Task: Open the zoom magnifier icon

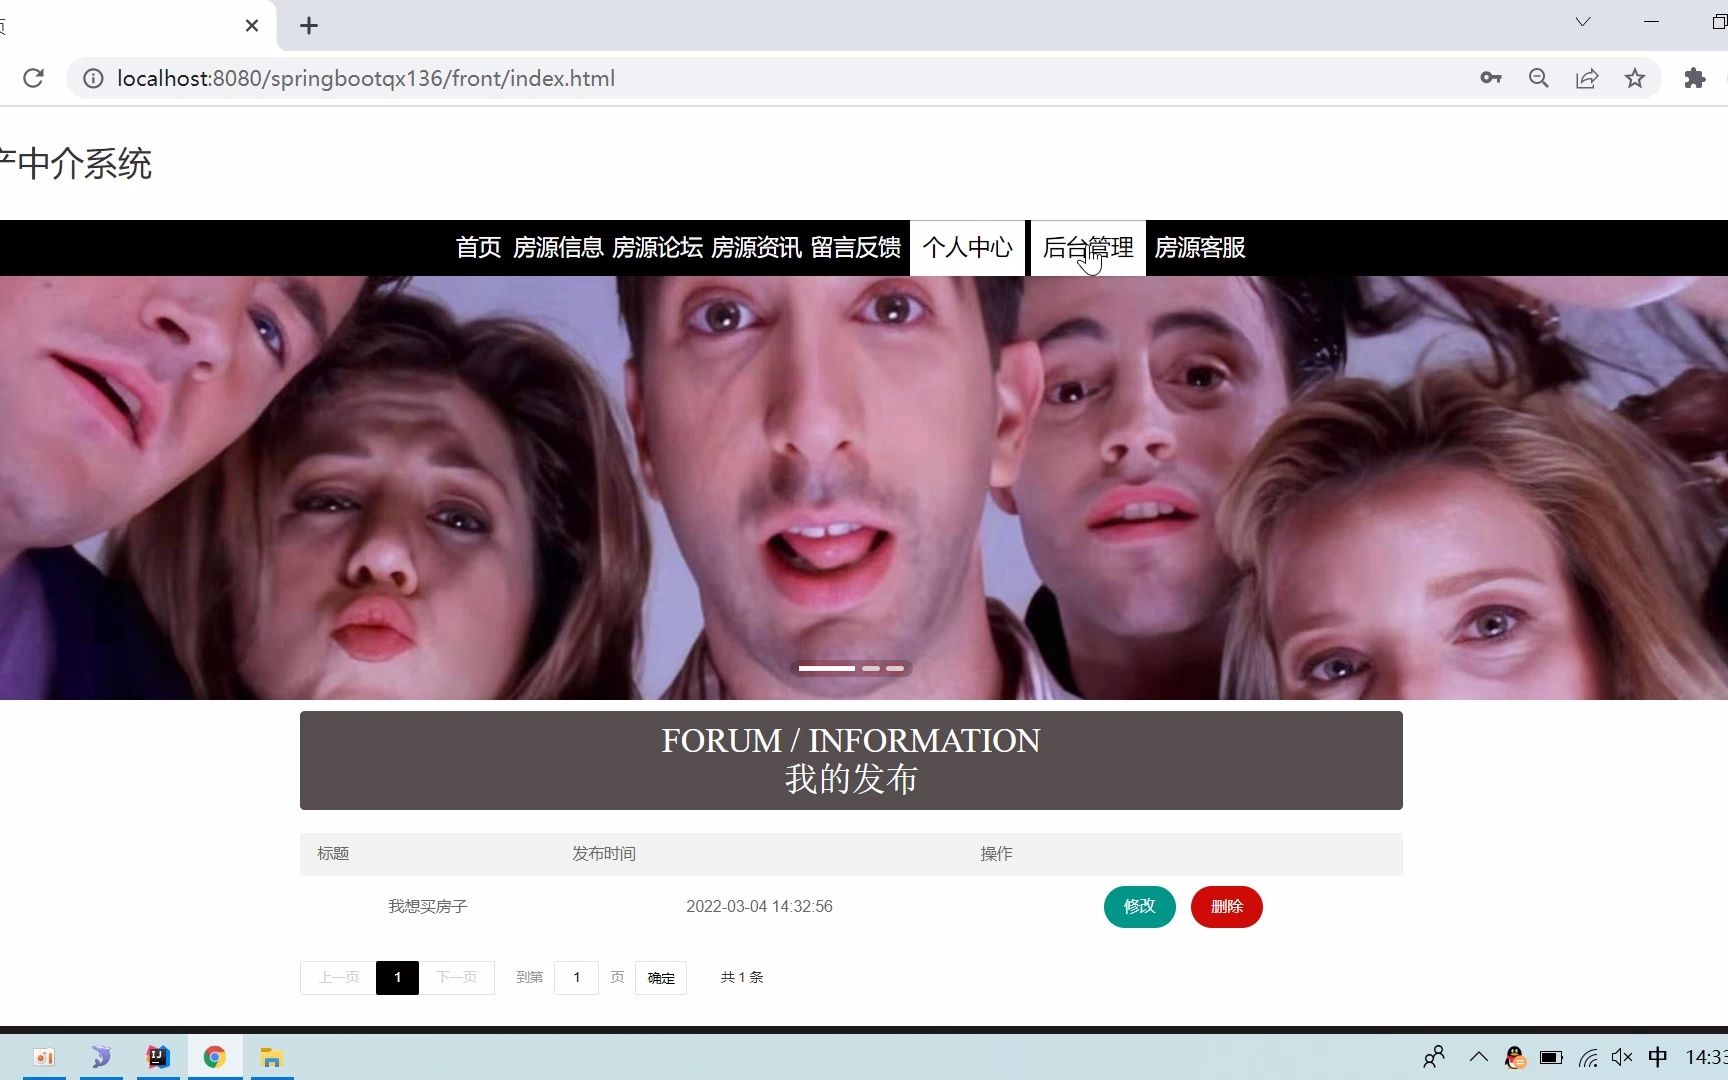Action: point(1539,78)
